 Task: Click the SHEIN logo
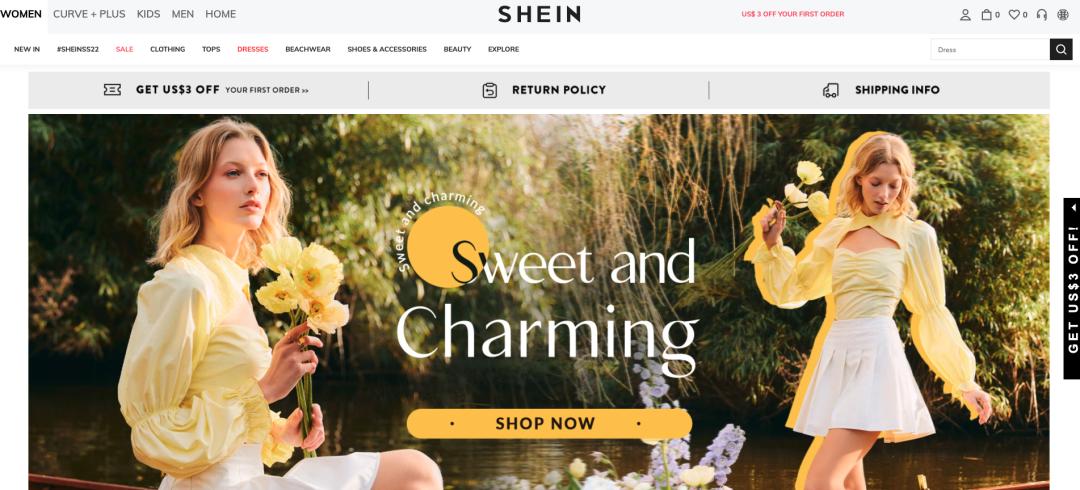pos(539,14)
